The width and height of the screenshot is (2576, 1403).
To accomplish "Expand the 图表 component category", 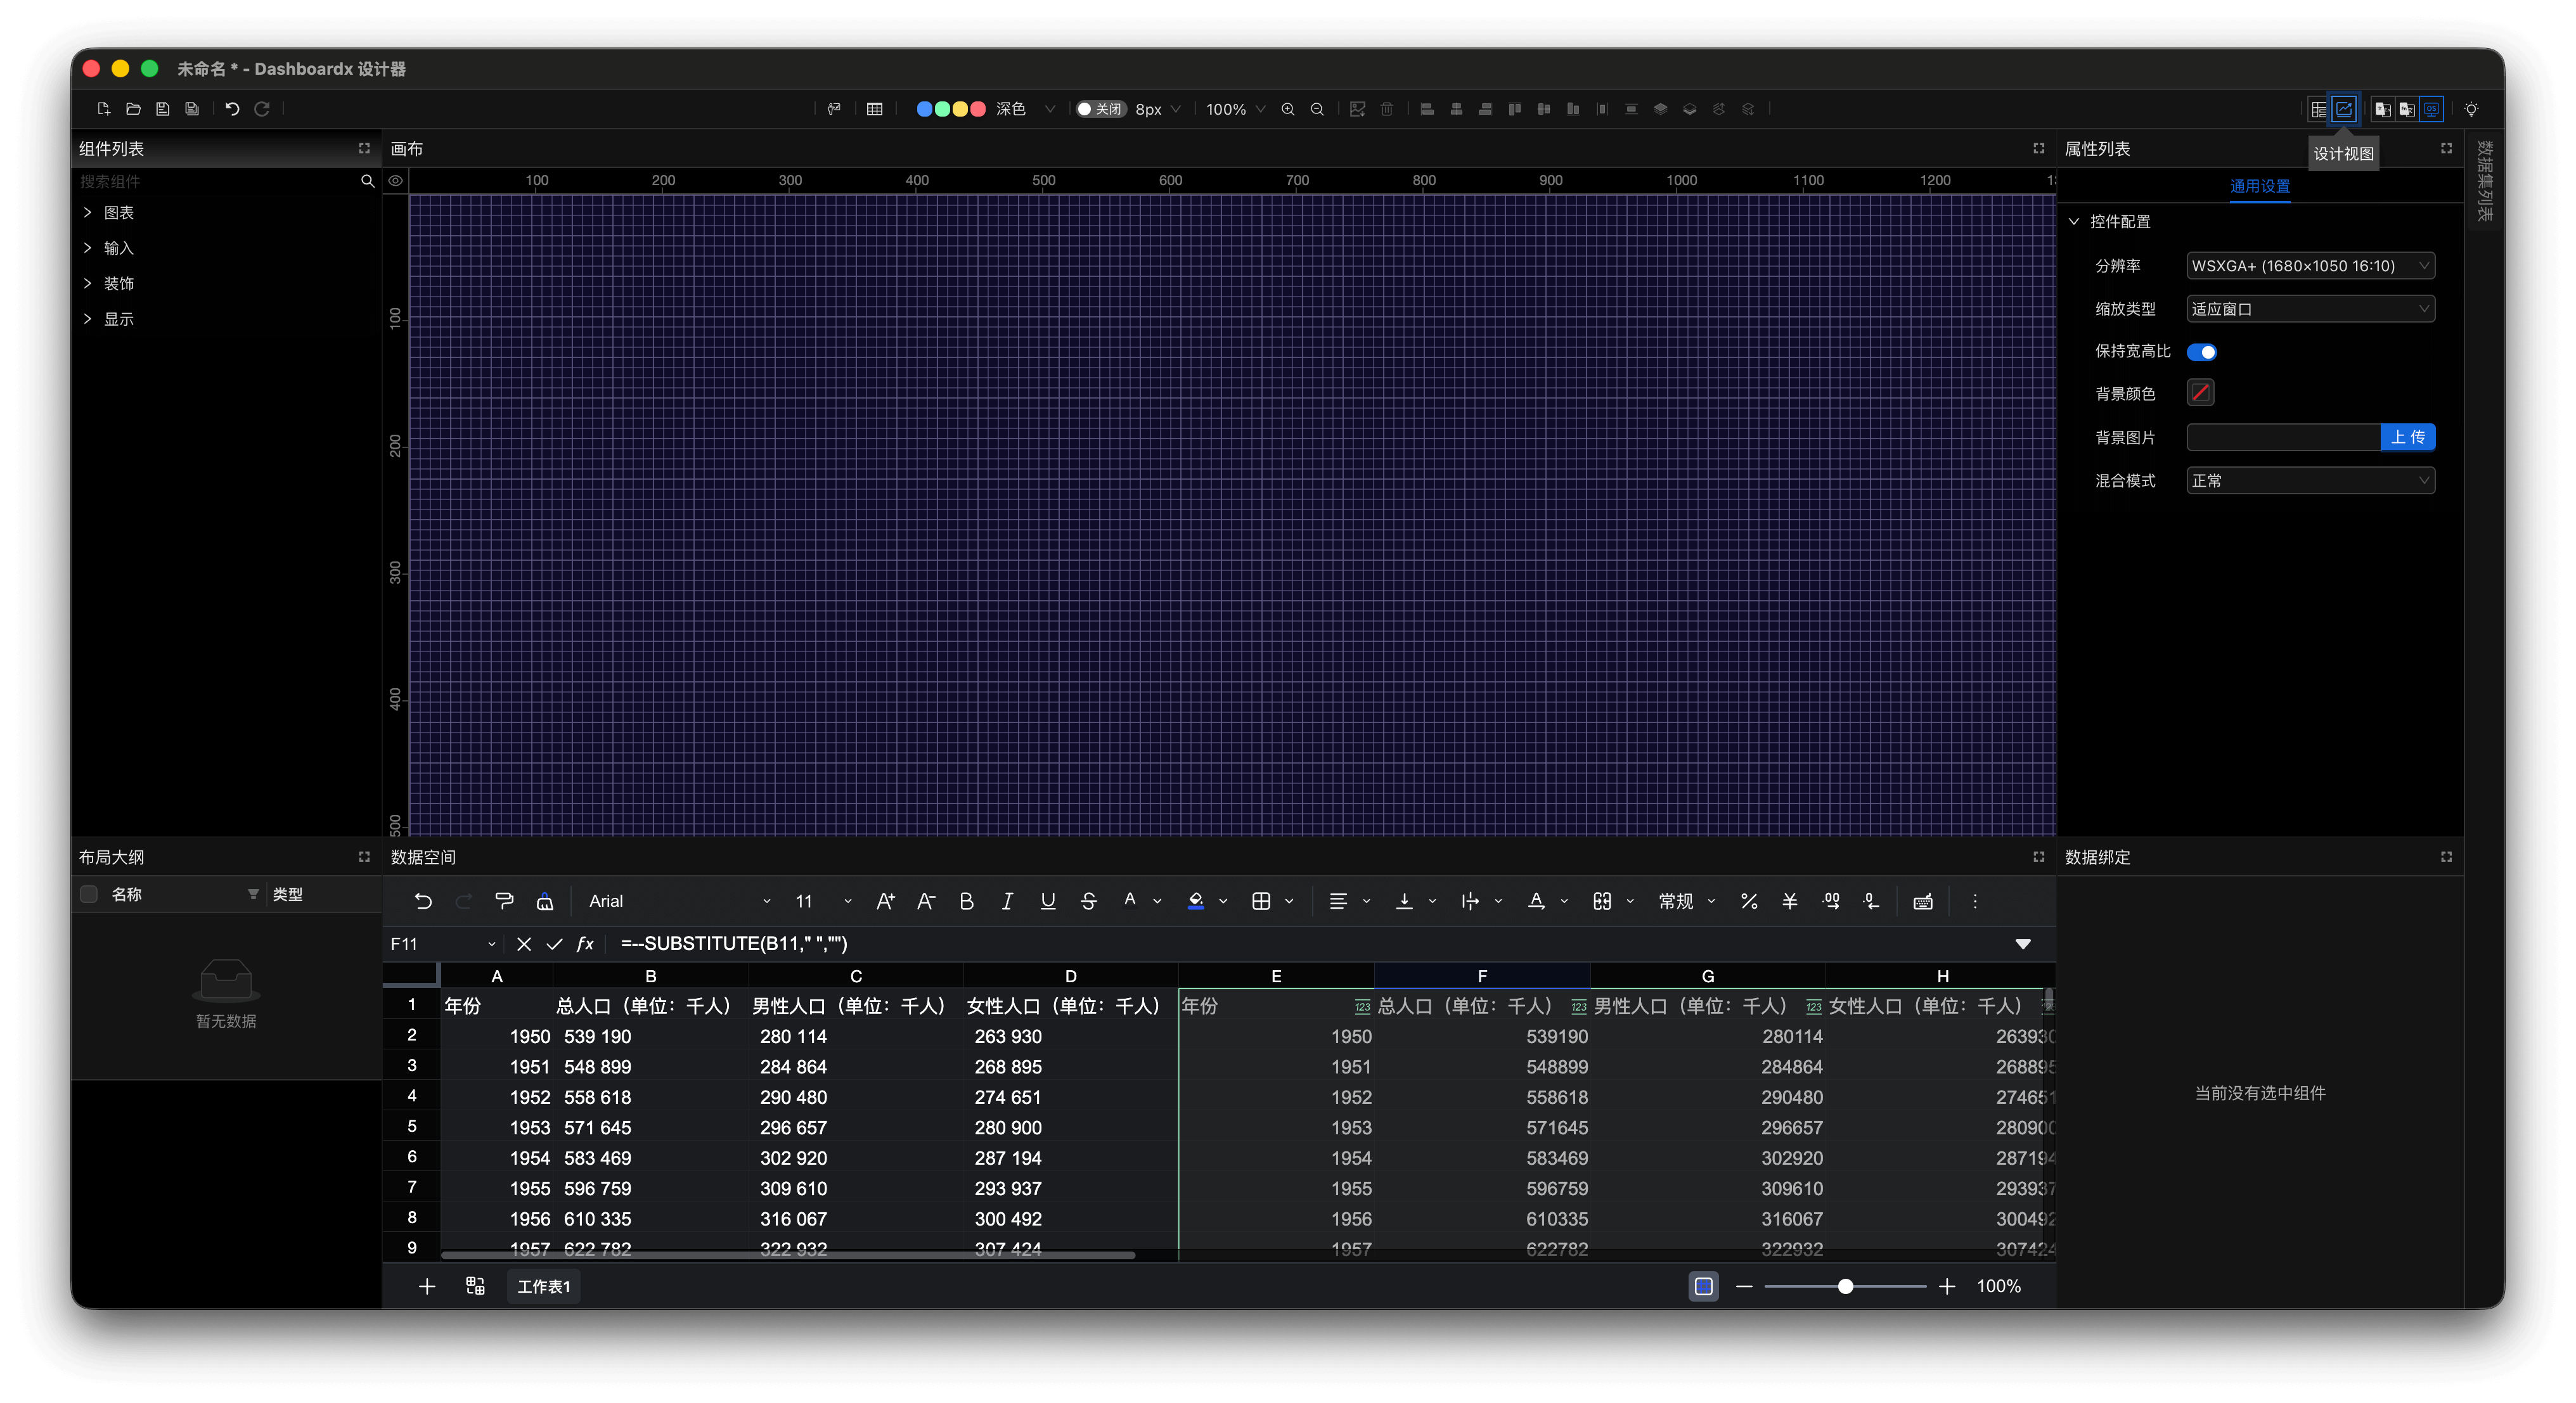I will pos(118,213).
